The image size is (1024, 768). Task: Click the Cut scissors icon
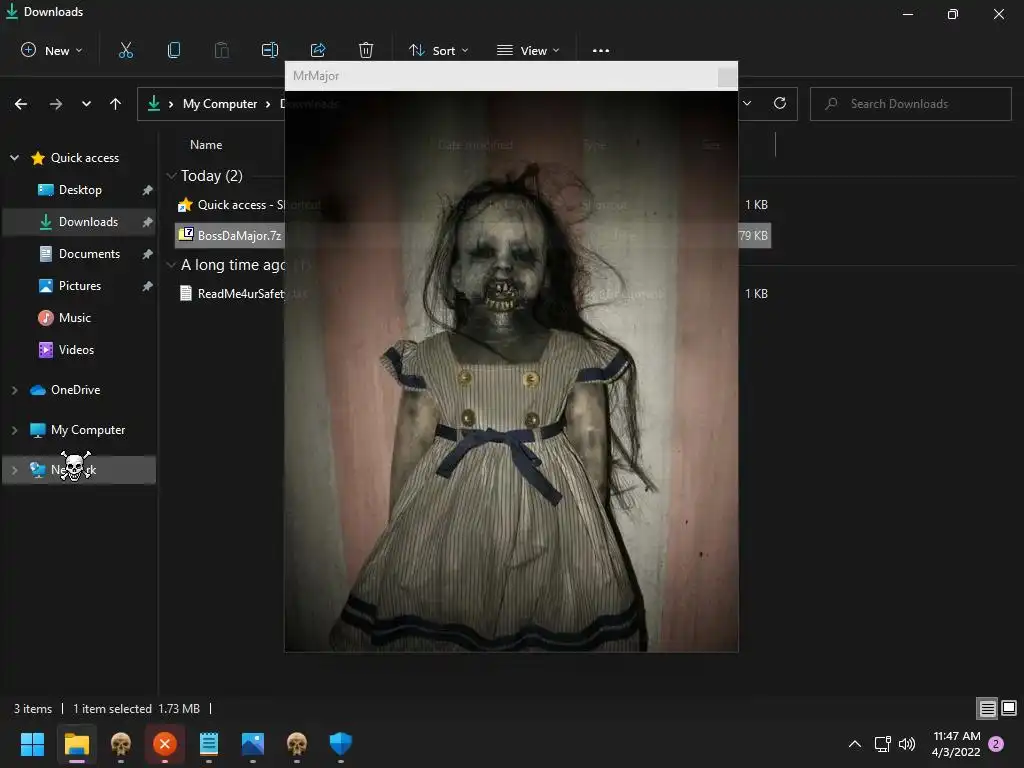click(125, 50)
